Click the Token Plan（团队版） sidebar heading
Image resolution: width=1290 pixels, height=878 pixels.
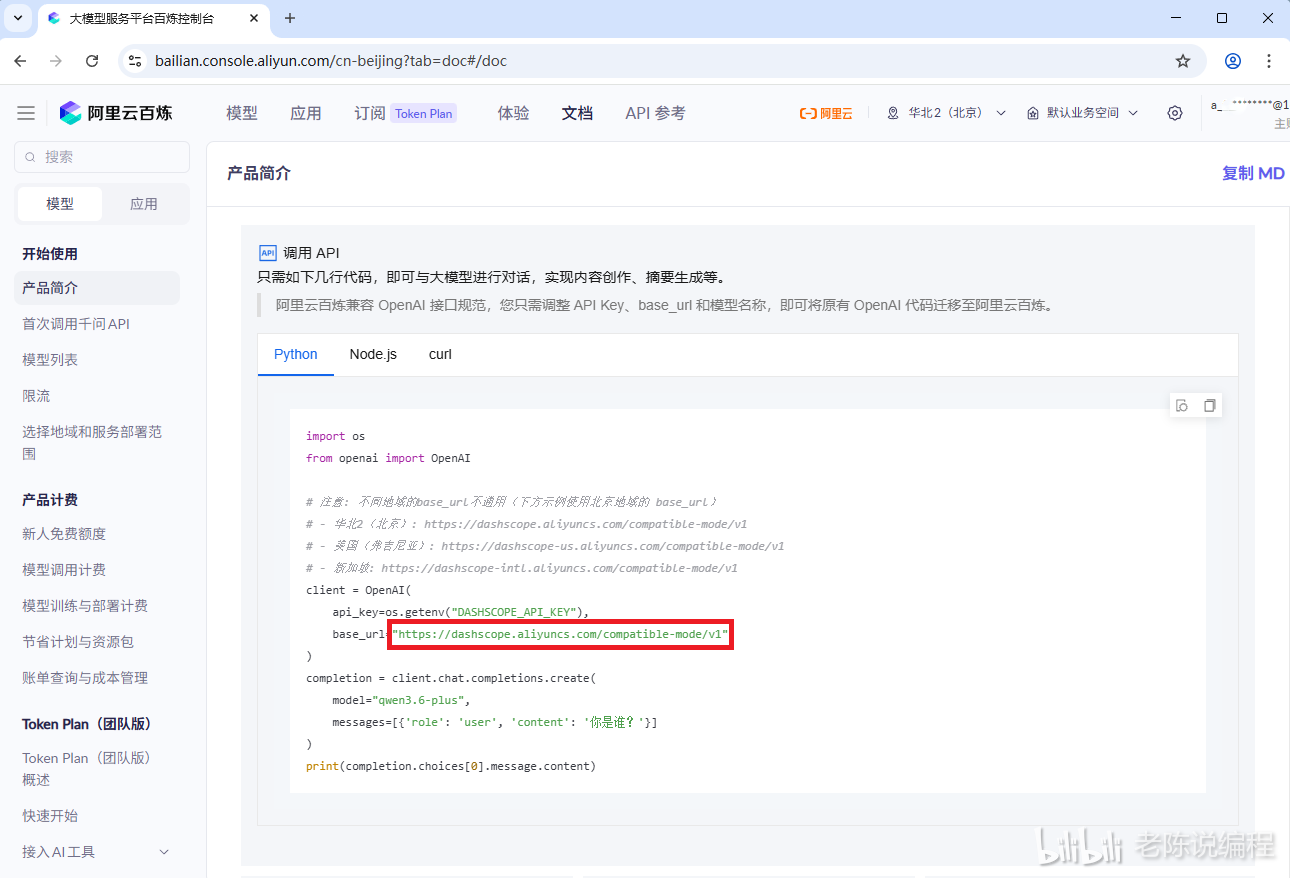(x=87, y=724)
